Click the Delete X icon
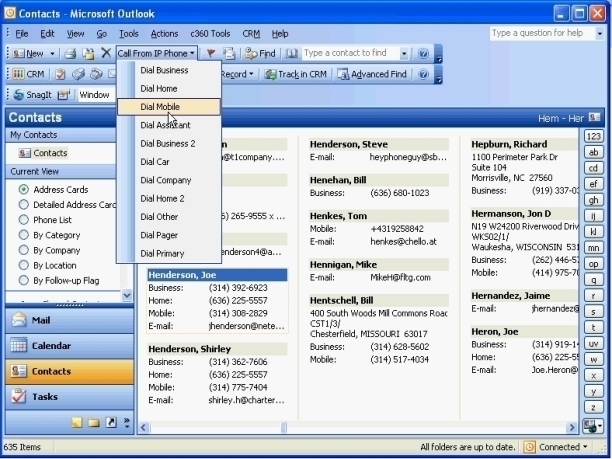Viewport: 612px width, 459px height. 106,53
